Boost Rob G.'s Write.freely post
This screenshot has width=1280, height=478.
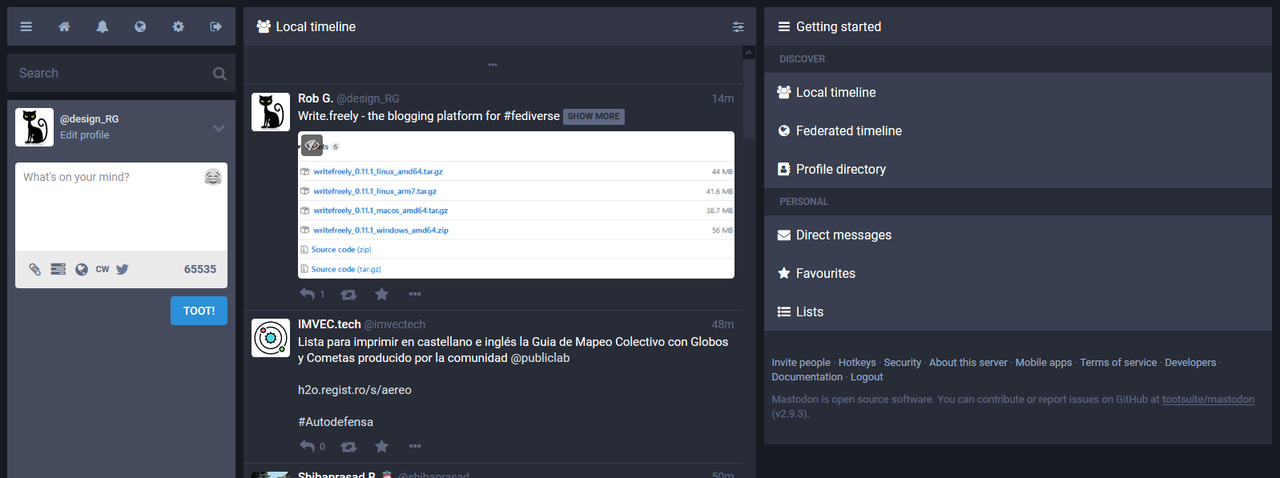tap(348, 294)
